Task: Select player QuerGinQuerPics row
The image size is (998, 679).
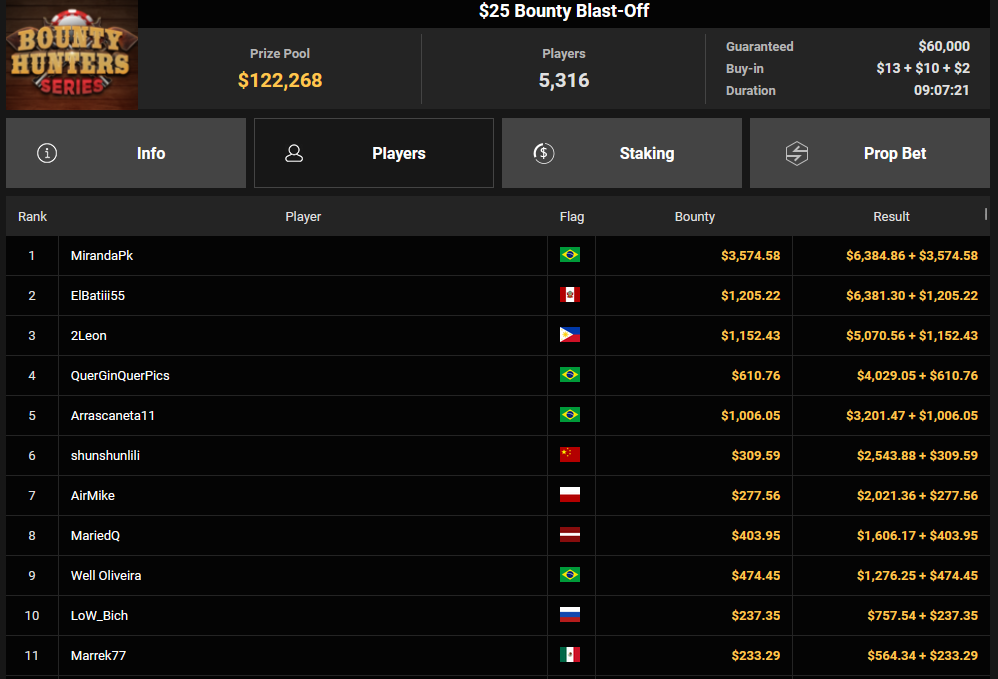Action: pyautogui.click(x=120, y=376)
